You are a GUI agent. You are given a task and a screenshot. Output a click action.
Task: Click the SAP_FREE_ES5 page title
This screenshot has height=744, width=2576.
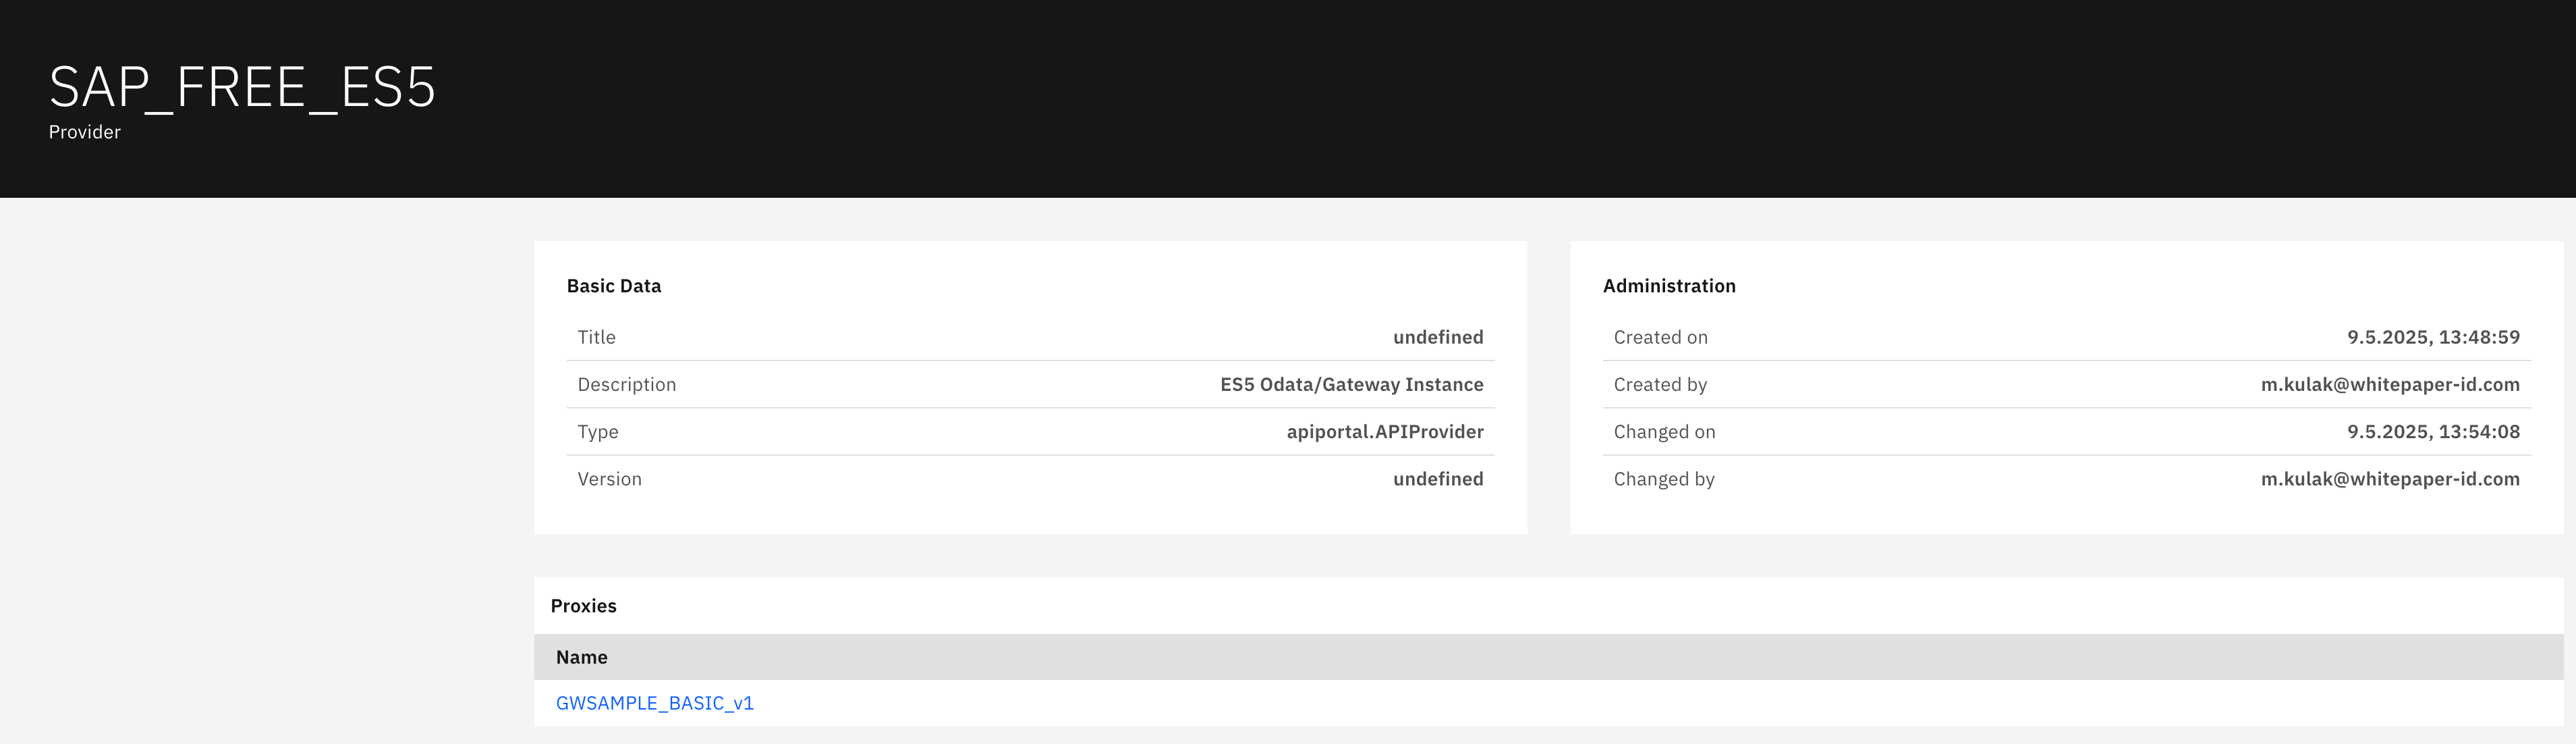(242, 87)
